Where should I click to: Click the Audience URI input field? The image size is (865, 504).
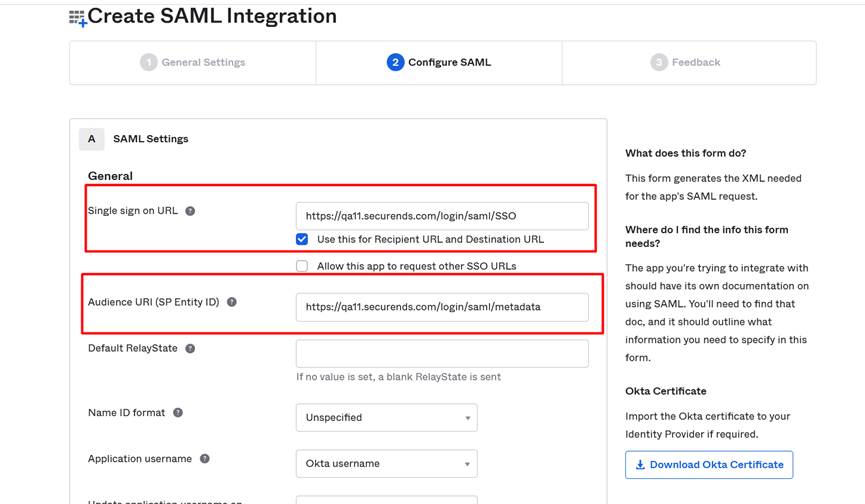click(x=442, y=307)
